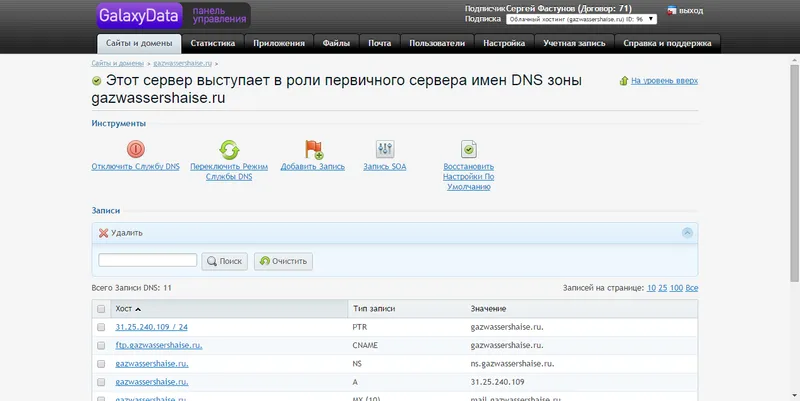
Task: Click the GalaxyData logo
Action: tap(139, 15)
